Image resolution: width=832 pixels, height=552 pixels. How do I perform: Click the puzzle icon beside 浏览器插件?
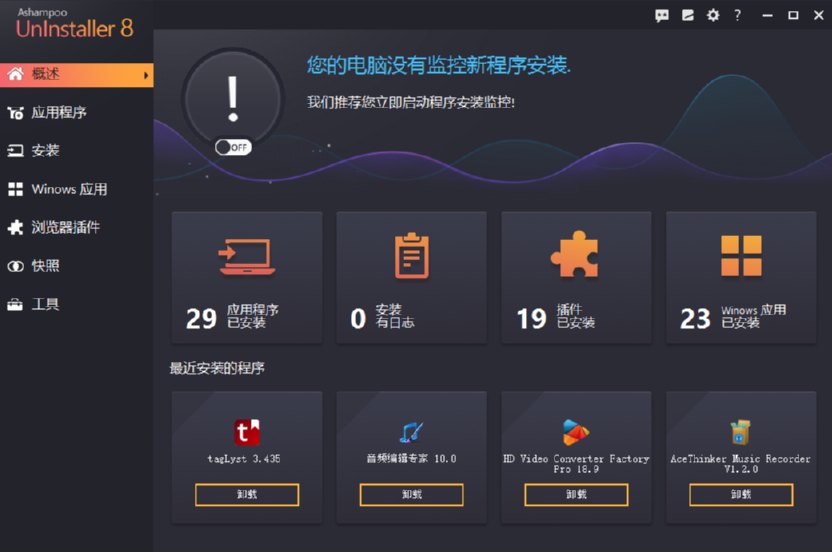pos(15,227)
